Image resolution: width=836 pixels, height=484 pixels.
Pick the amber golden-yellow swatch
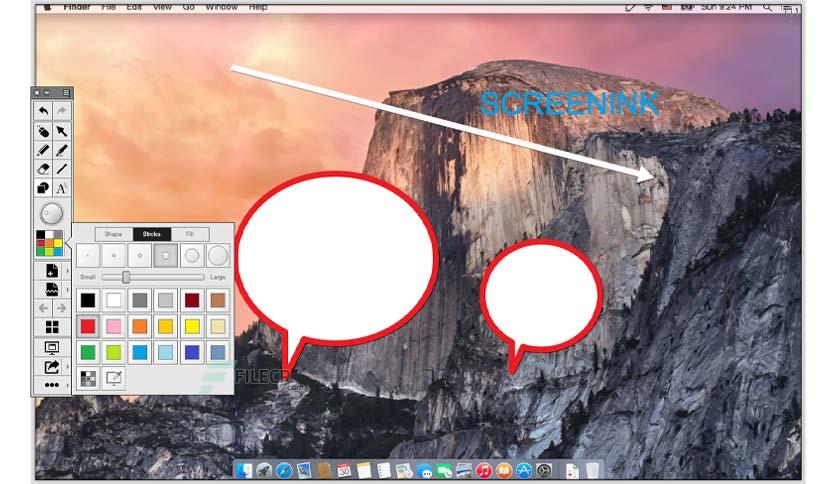click(x=166, y=326)
